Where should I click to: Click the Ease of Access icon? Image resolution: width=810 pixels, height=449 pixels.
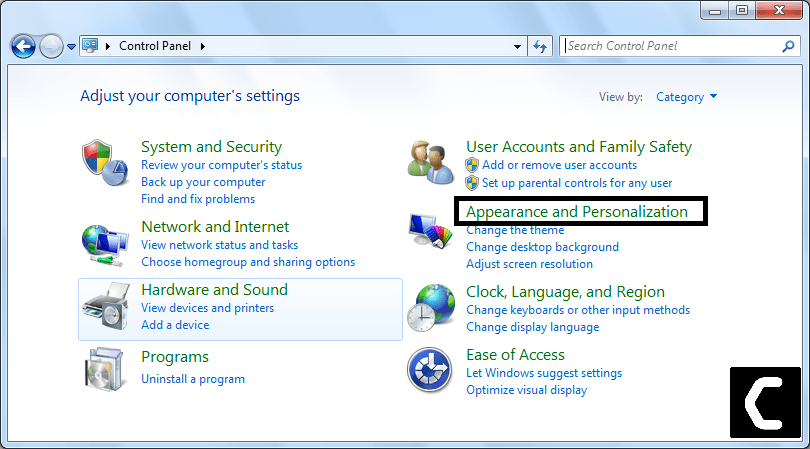pyautogui.click(x=430, y=370)
